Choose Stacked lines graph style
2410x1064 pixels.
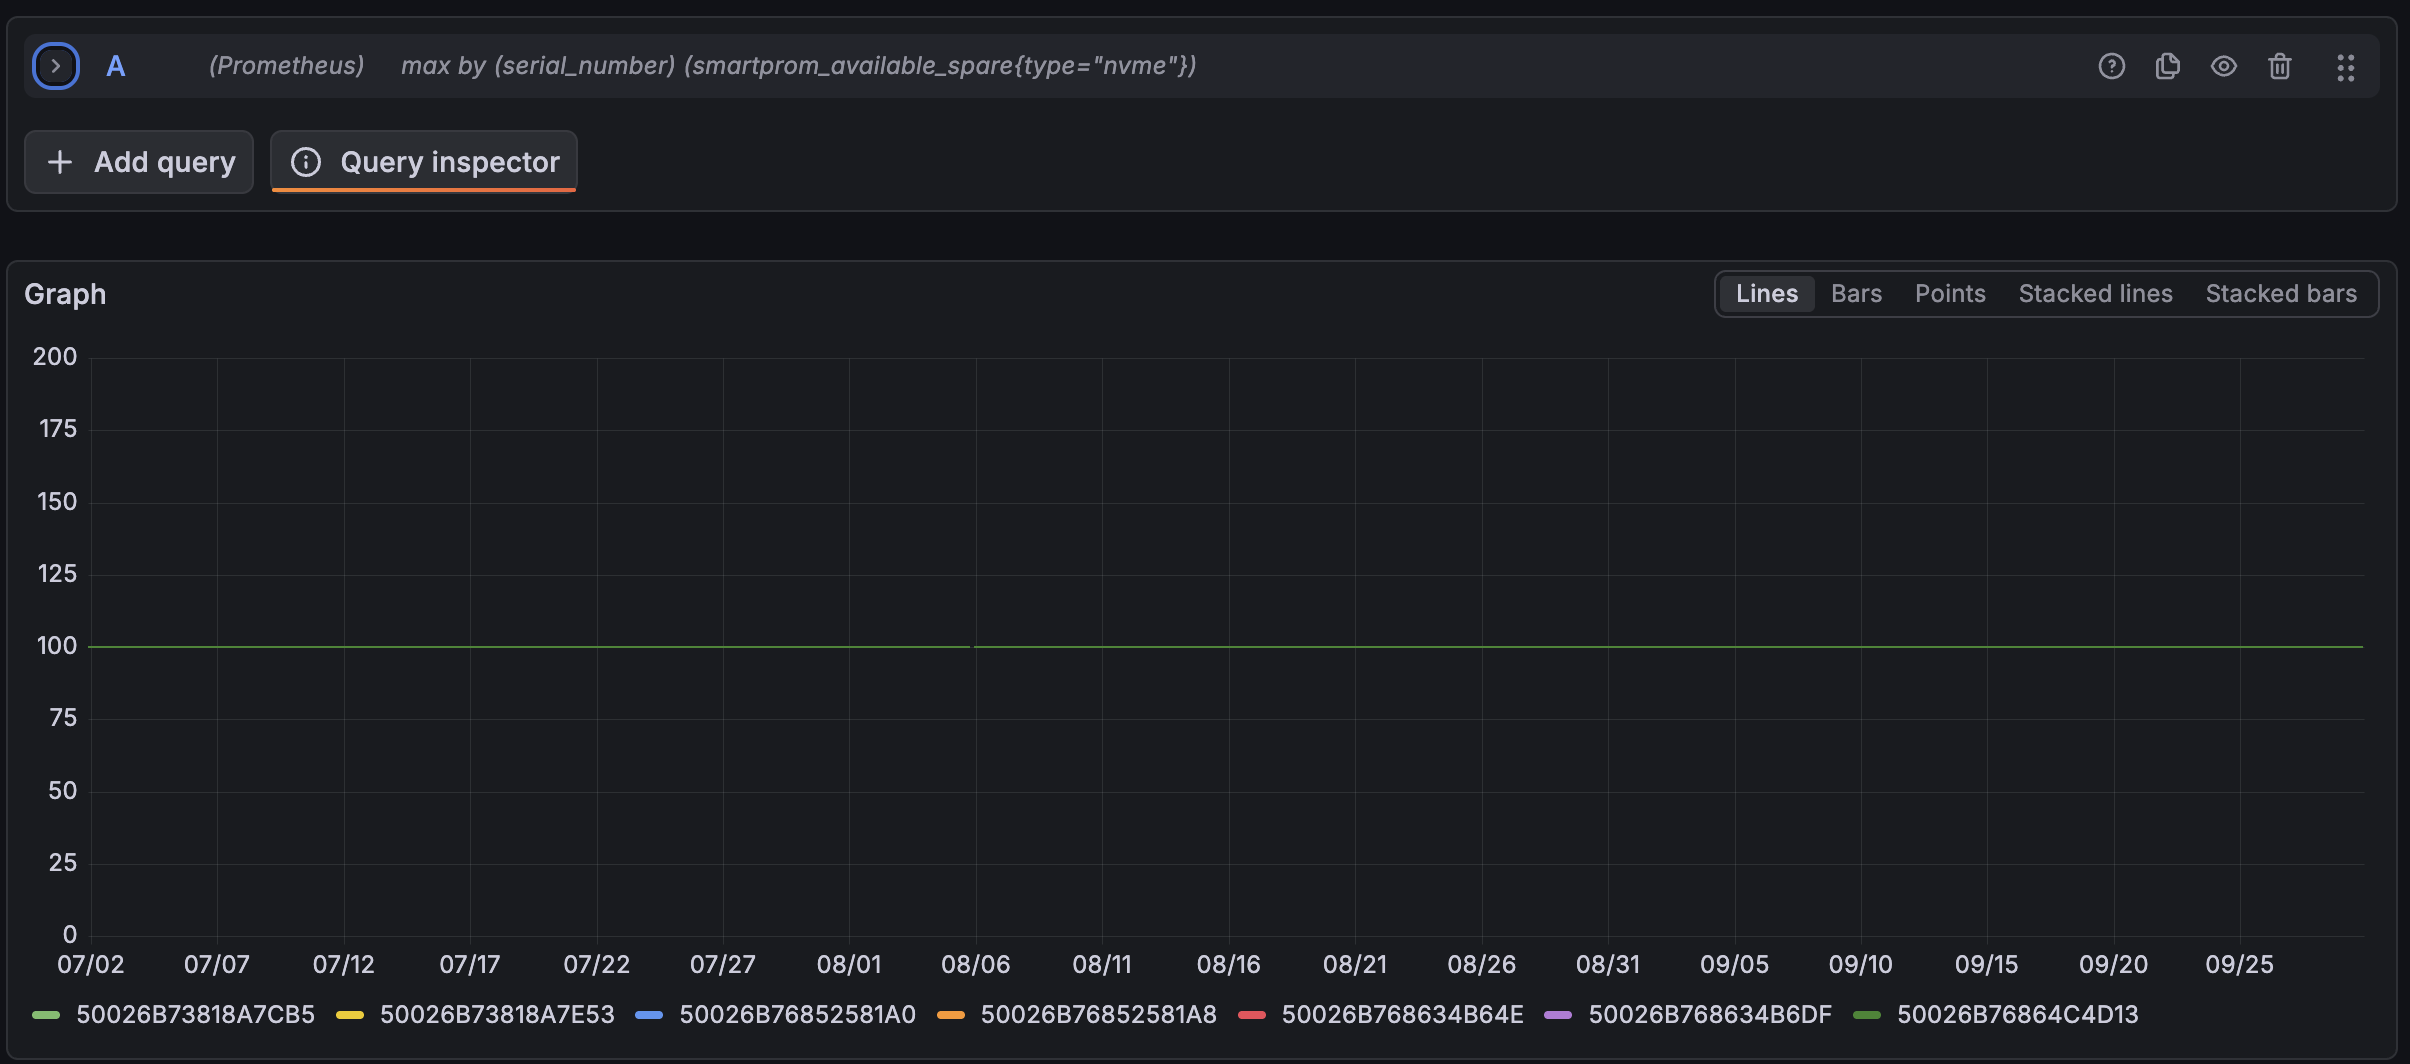pyautogui.click(x=2095, y=294)
